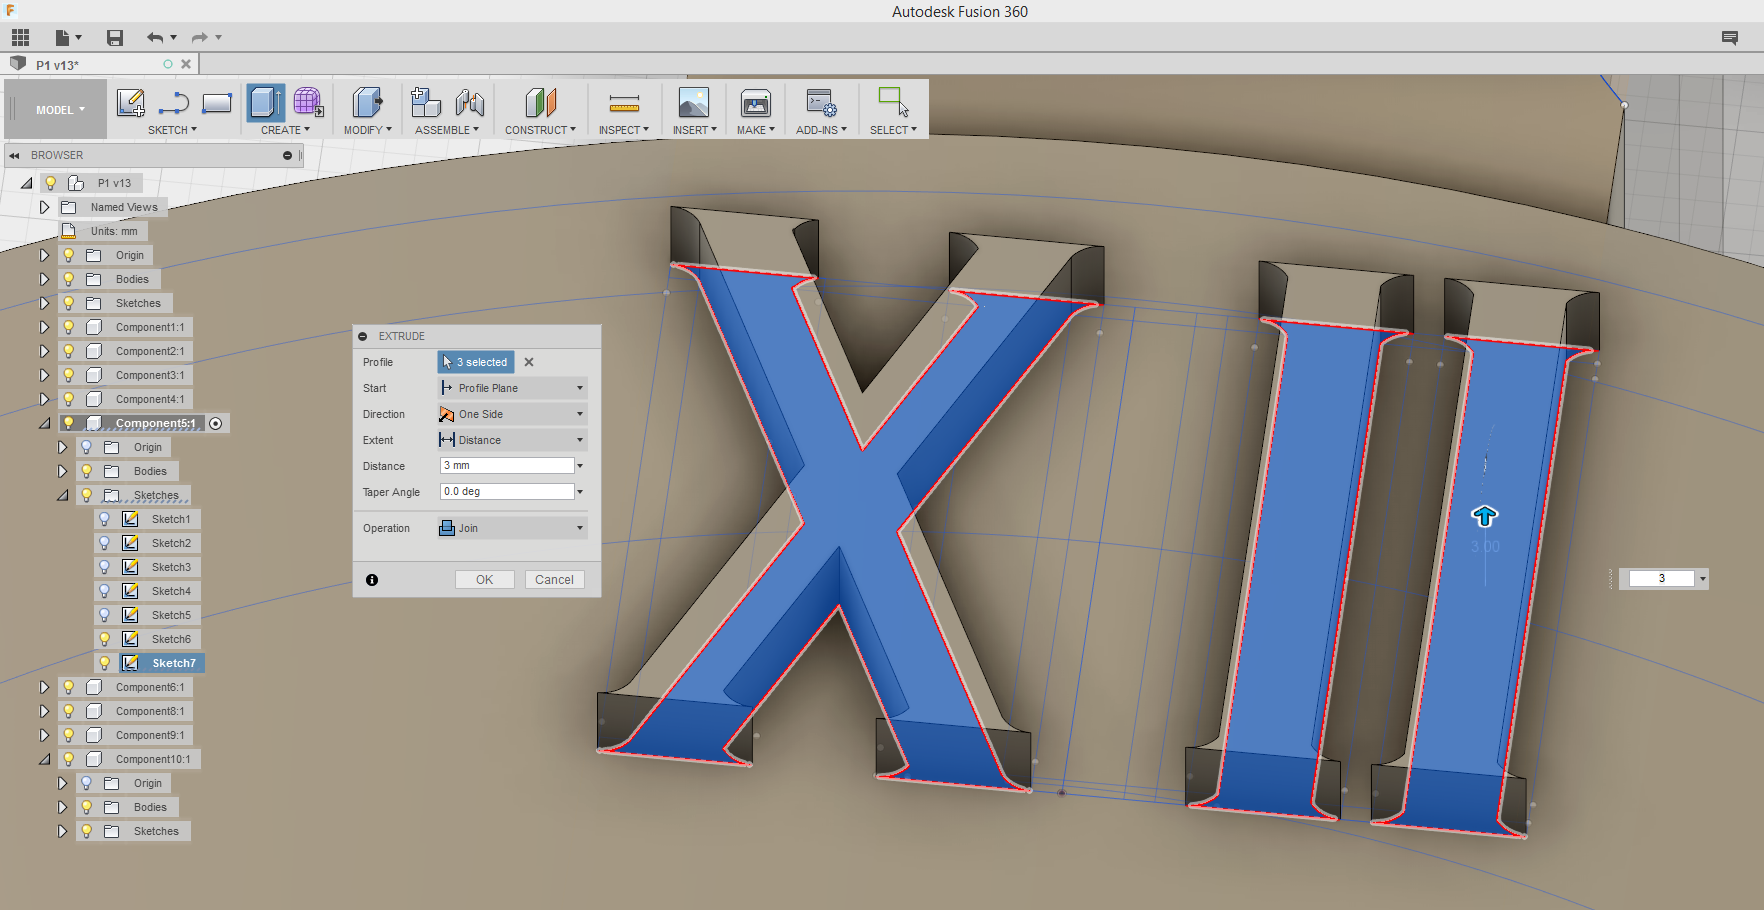Collapse Component5:1 tree node
The image size is (1764, 910).
tap(44, 423)
